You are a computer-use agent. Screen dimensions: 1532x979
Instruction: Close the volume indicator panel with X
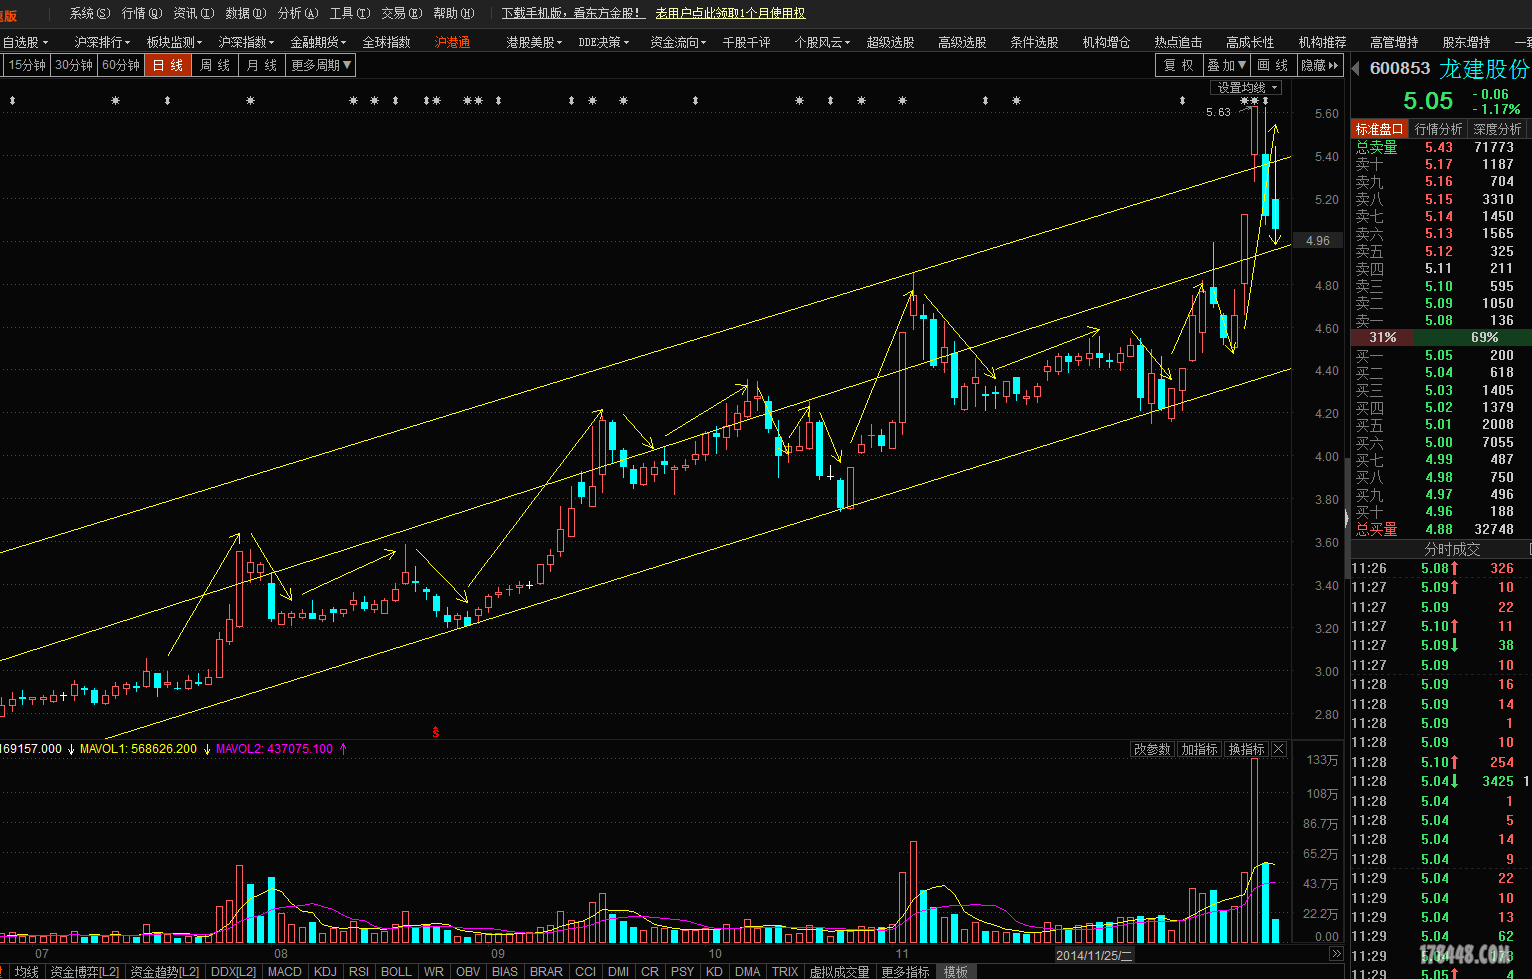[x=1279, y=749]
